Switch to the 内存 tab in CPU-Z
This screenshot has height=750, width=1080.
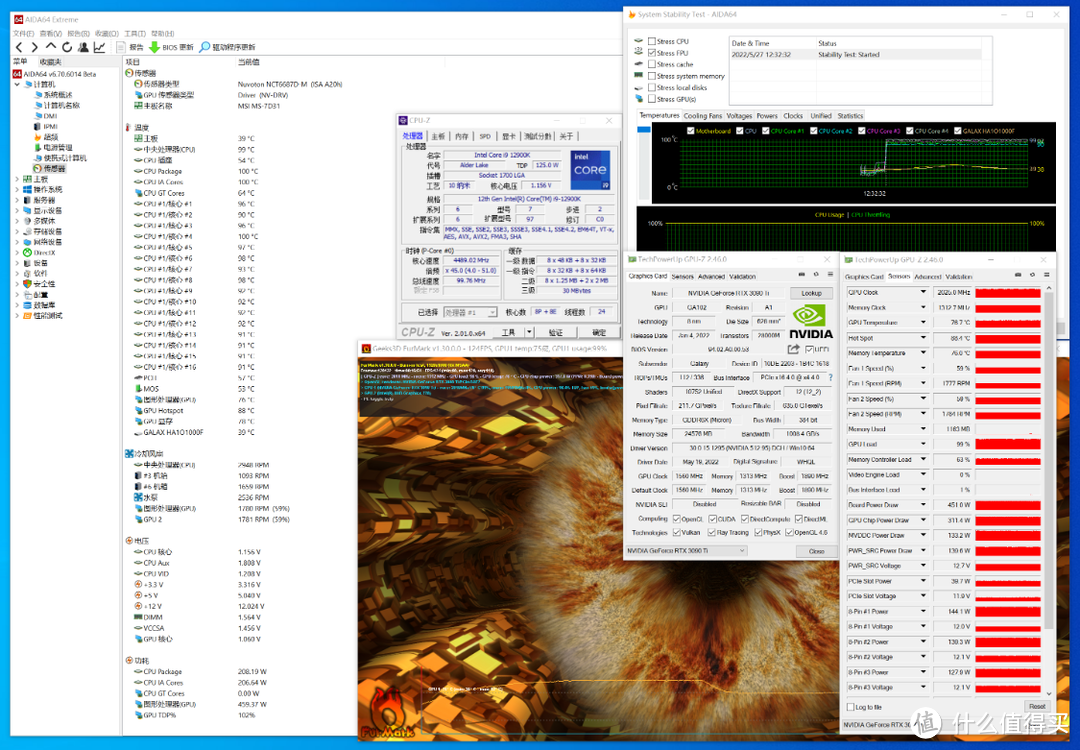[x=462, y=136]
